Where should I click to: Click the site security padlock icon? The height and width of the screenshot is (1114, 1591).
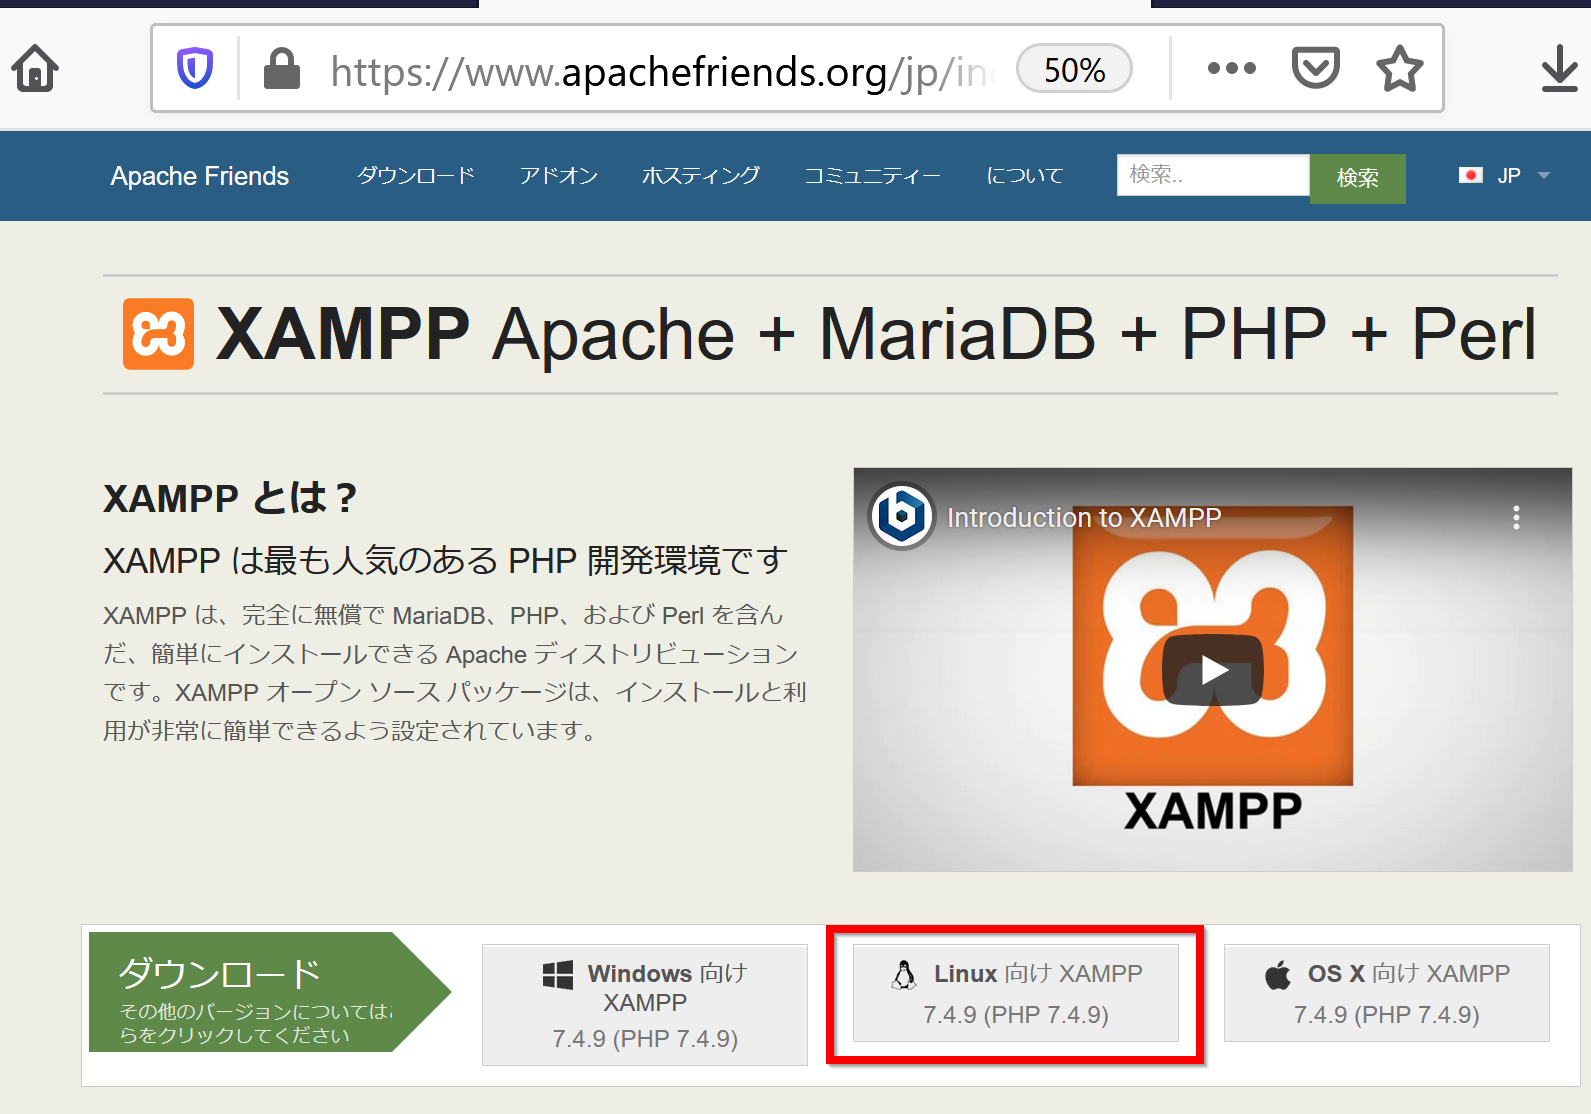point(281,69)
